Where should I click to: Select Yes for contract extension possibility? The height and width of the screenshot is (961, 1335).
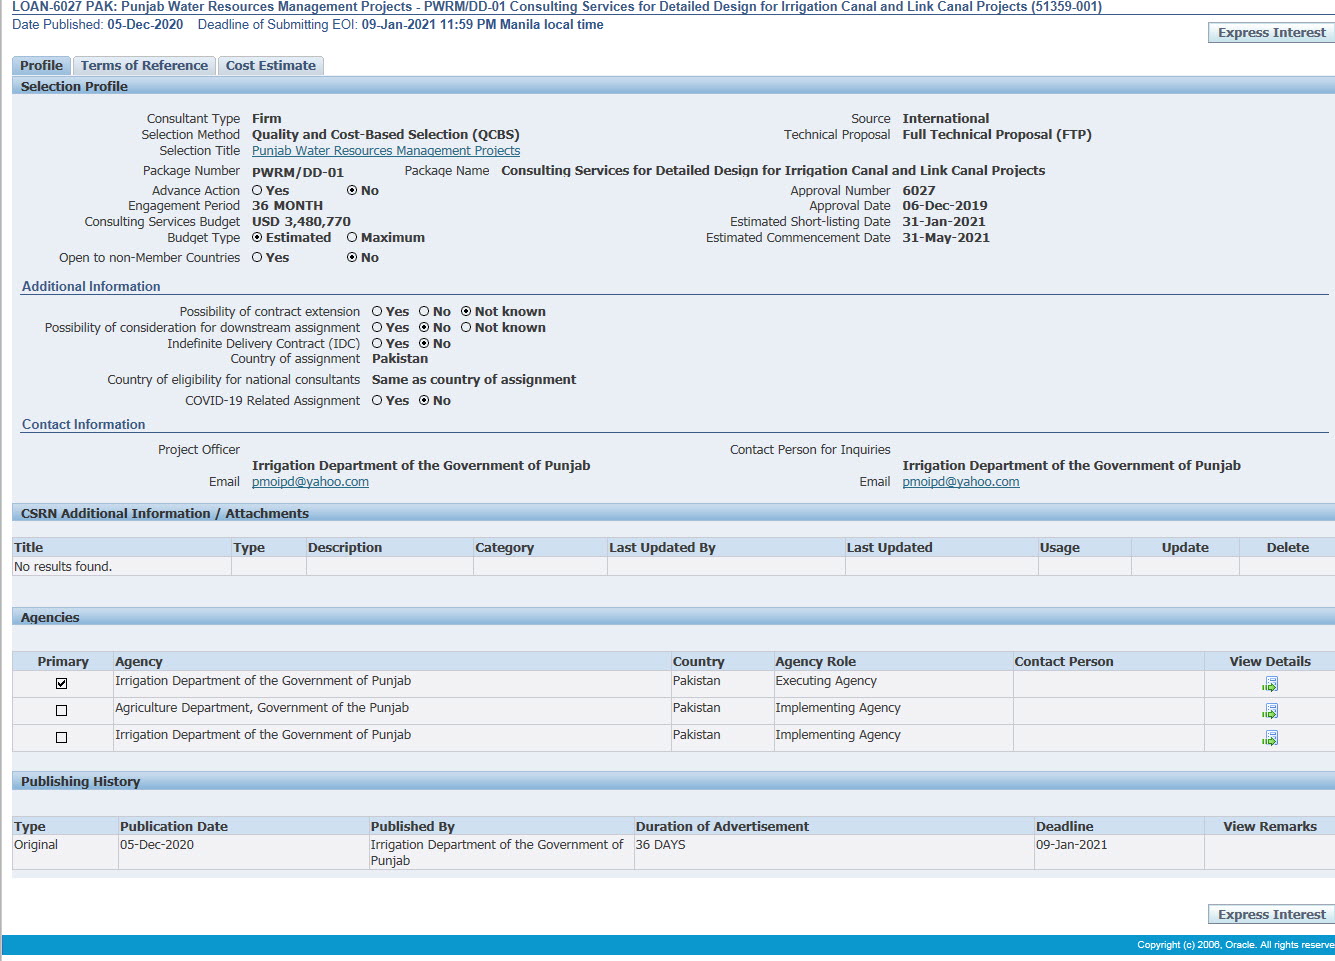tap(377, 312)
